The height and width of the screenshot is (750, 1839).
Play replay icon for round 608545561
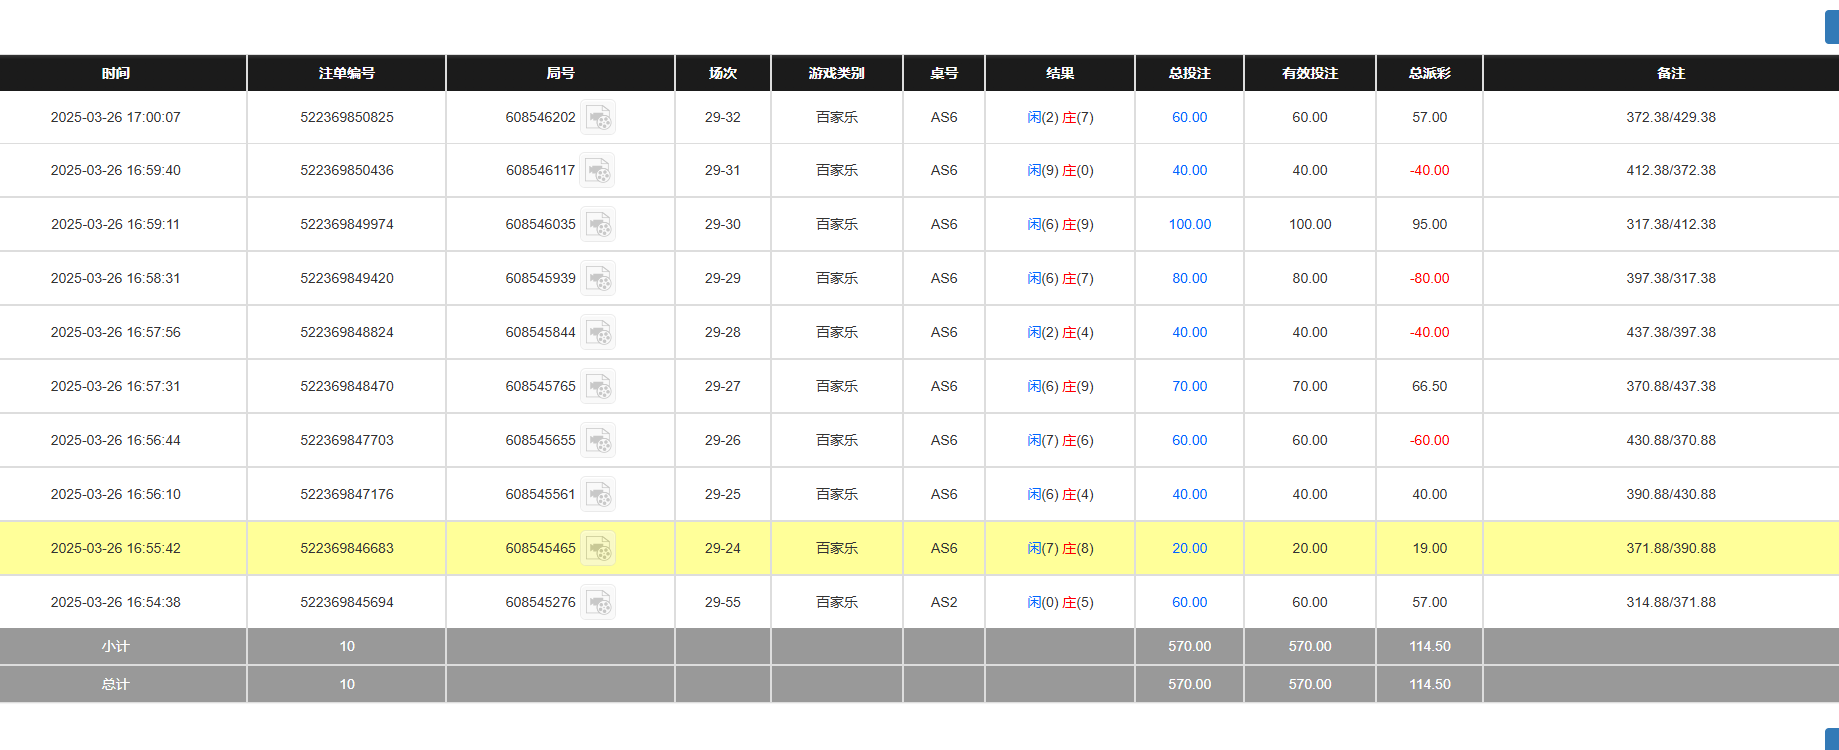[x=598, y=495]
